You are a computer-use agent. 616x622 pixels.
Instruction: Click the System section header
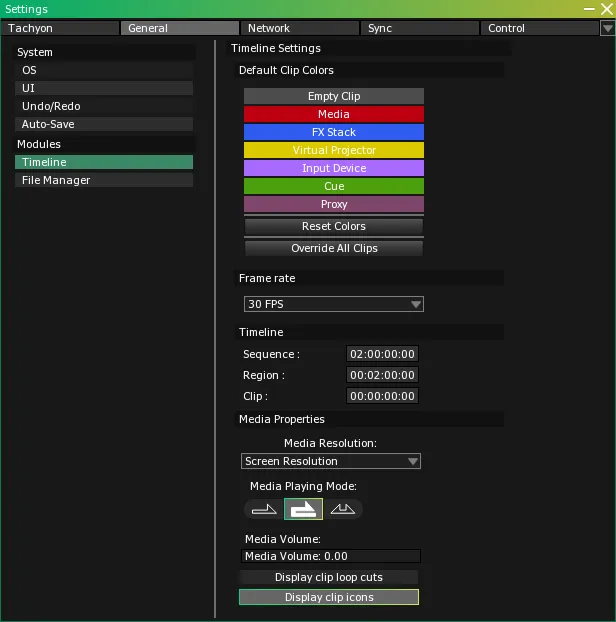coord(104,52)
